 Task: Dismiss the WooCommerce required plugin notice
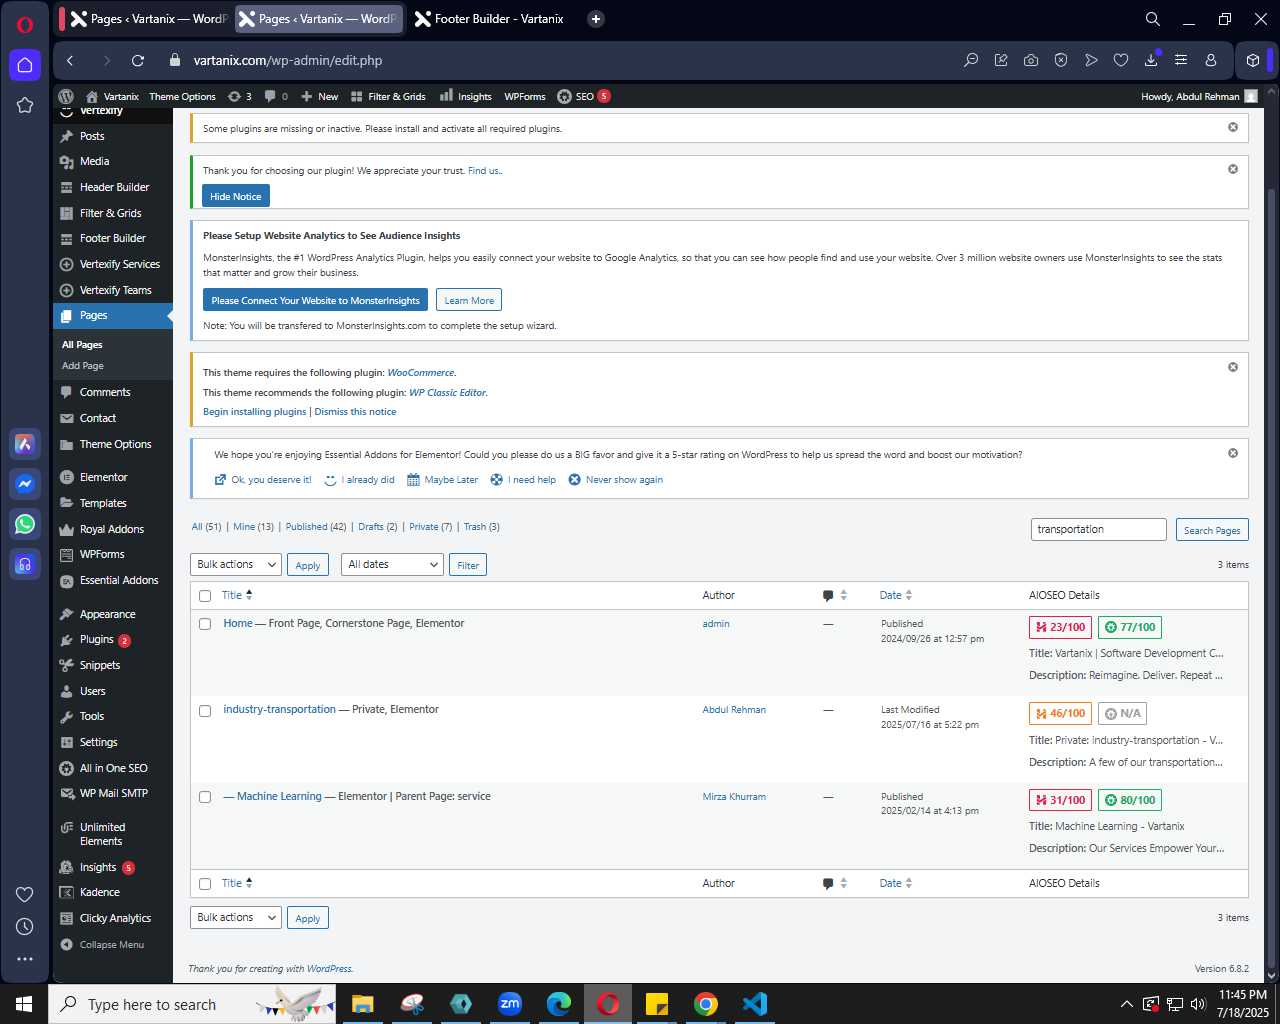1233,367
